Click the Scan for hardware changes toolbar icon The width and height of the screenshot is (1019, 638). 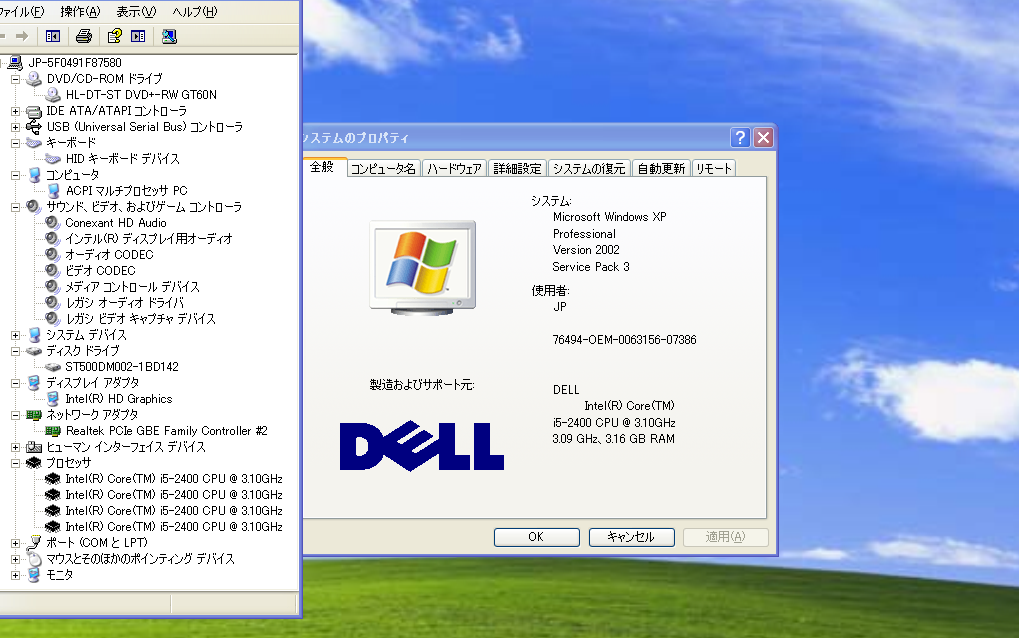coord(168,35)
